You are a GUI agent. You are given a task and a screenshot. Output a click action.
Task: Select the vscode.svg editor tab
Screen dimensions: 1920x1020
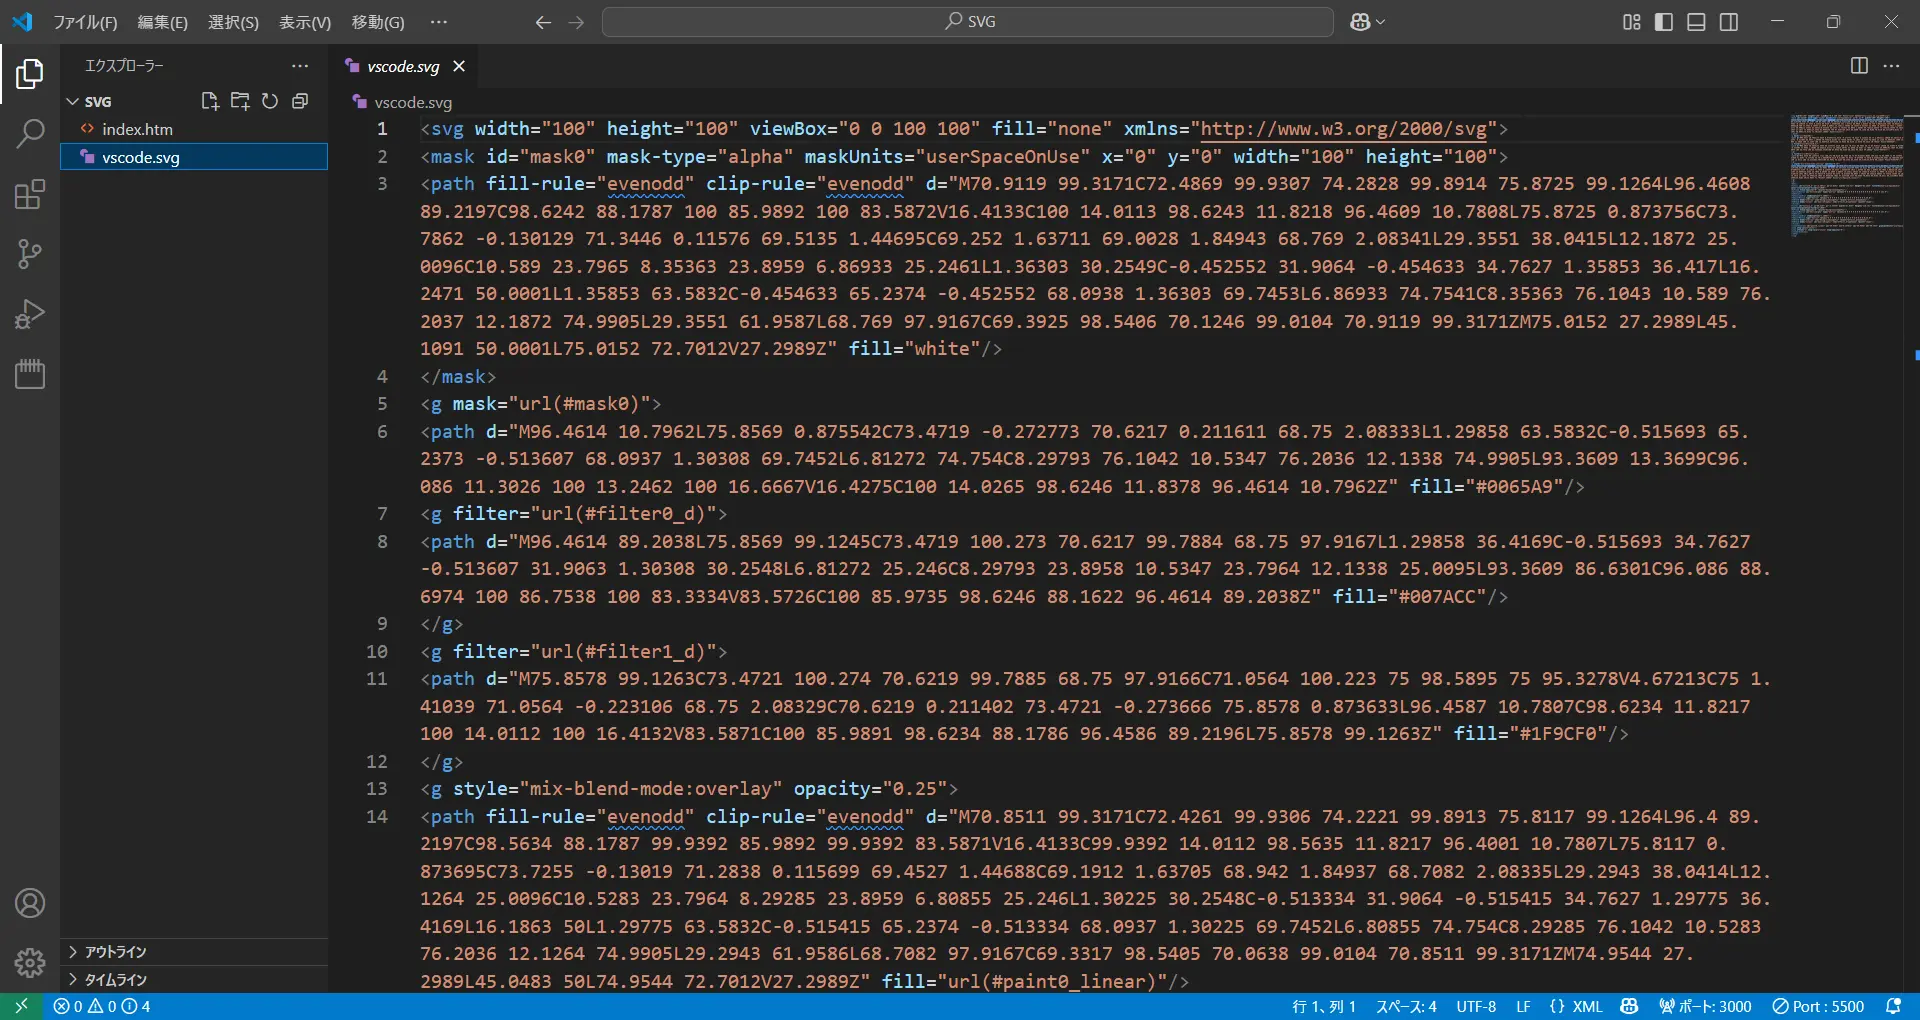point(402,66)
